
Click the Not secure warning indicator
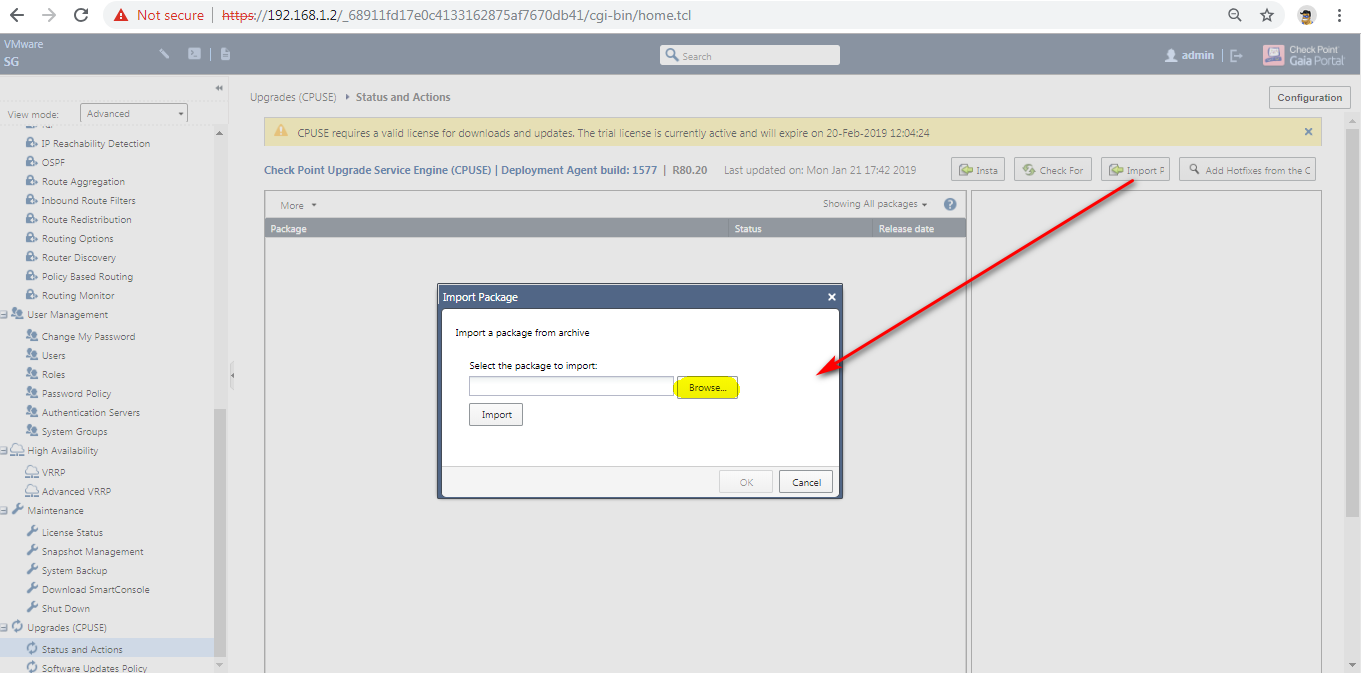(x=159, y=15)
